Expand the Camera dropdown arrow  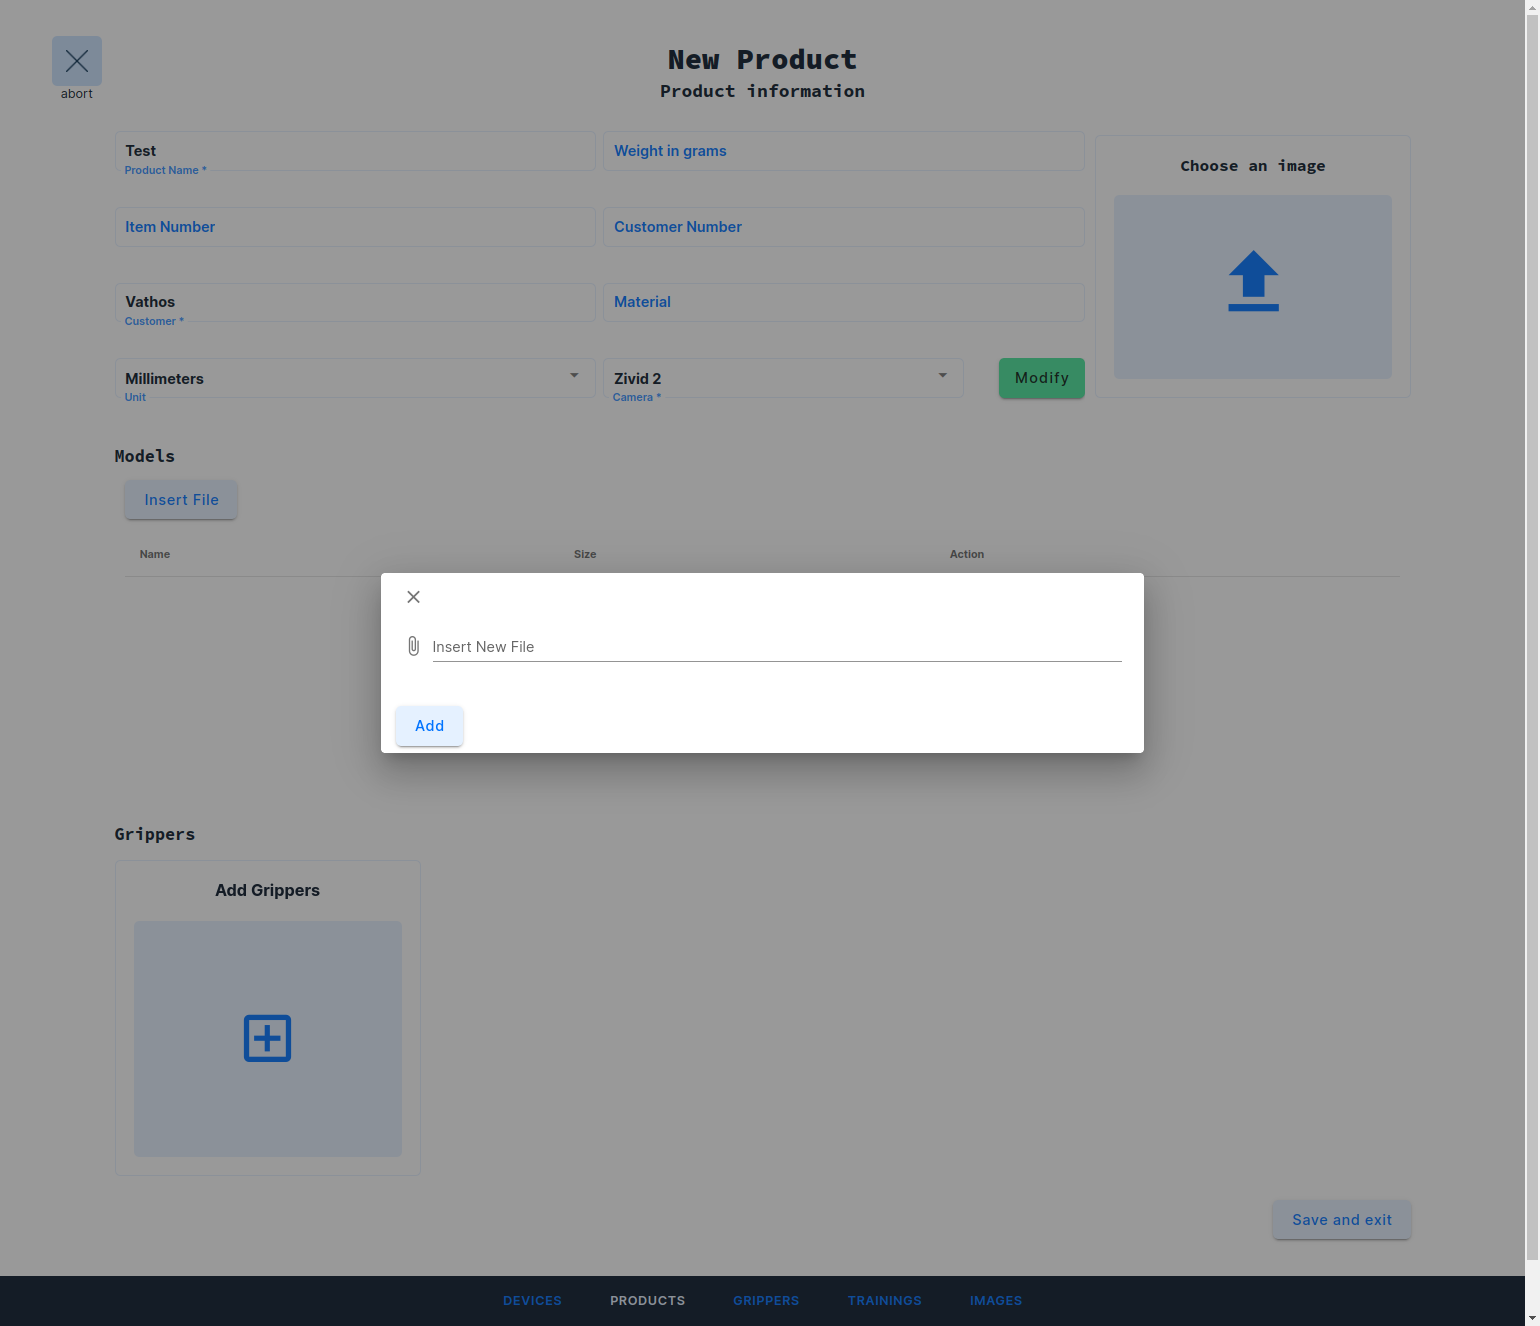click(942, 376)
